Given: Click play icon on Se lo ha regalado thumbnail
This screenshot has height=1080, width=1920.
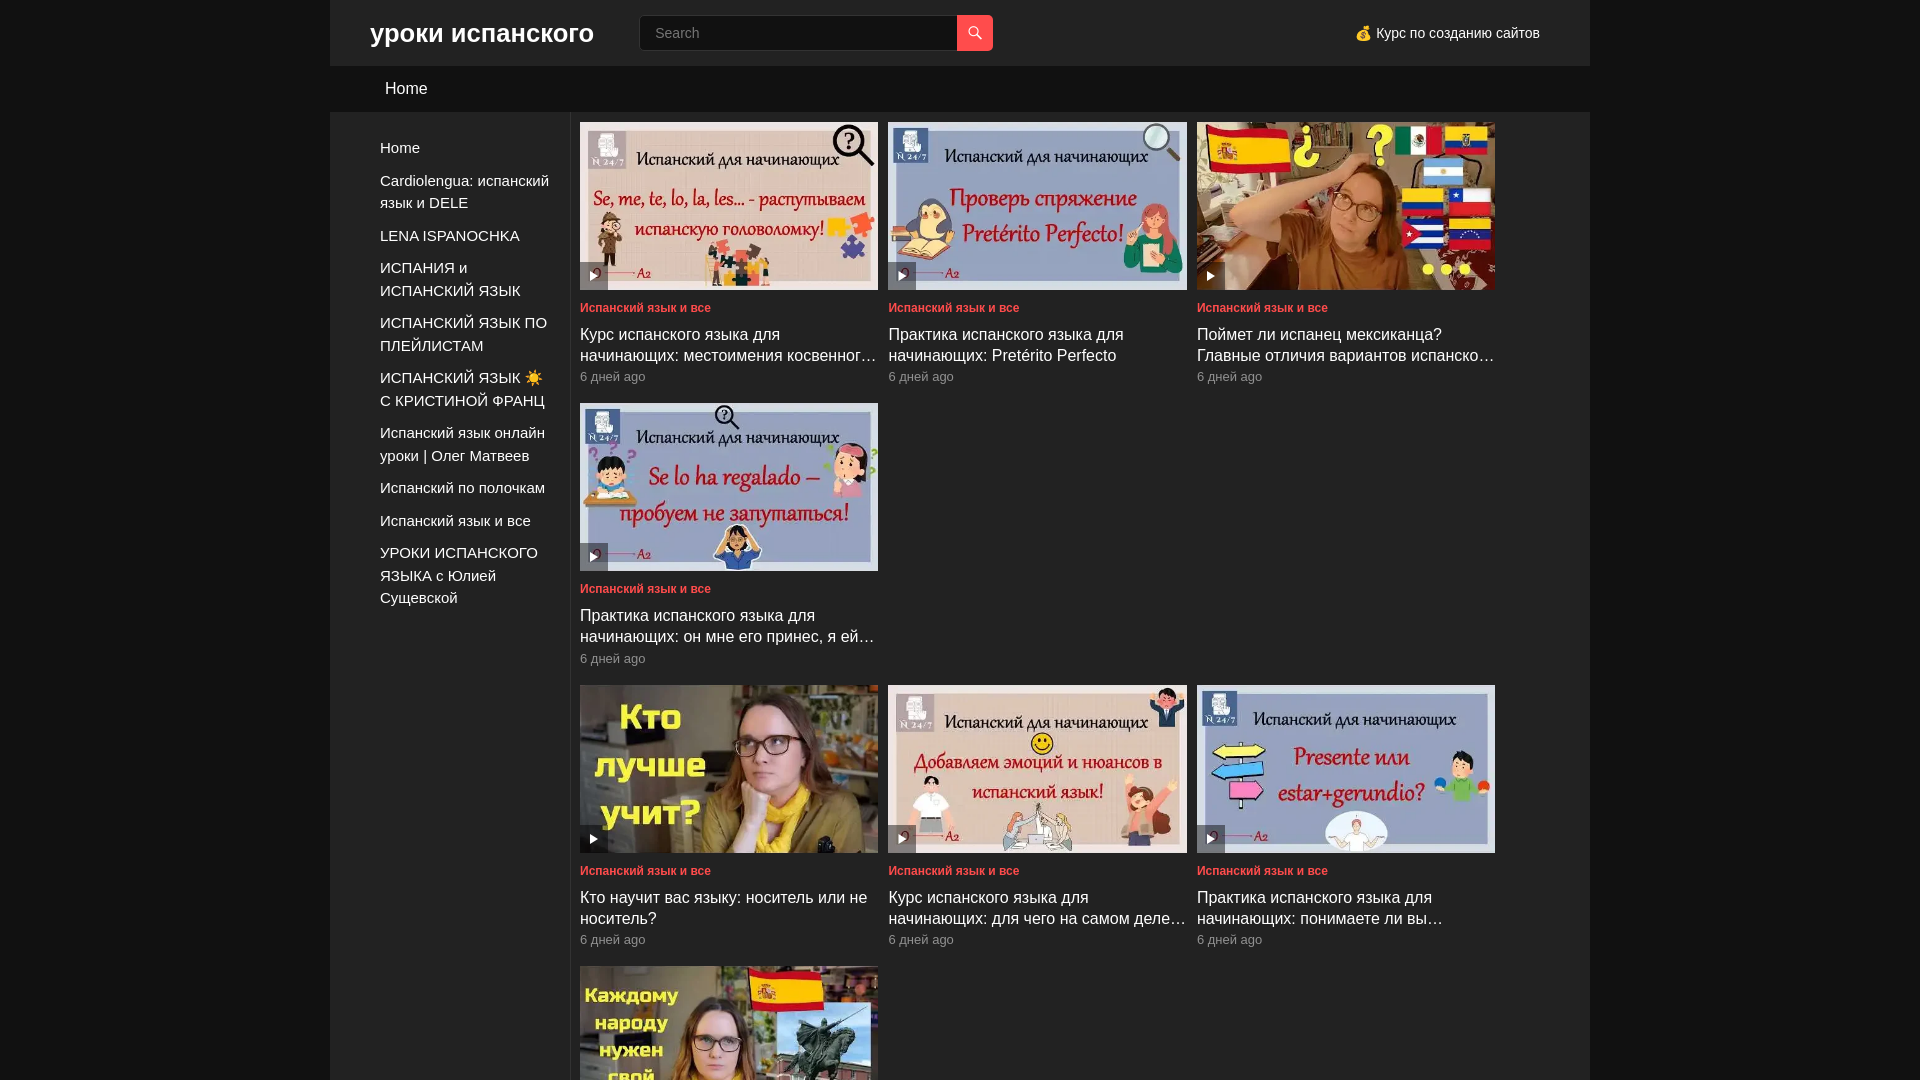Looking at the screenshot, I should coord(594,557).
